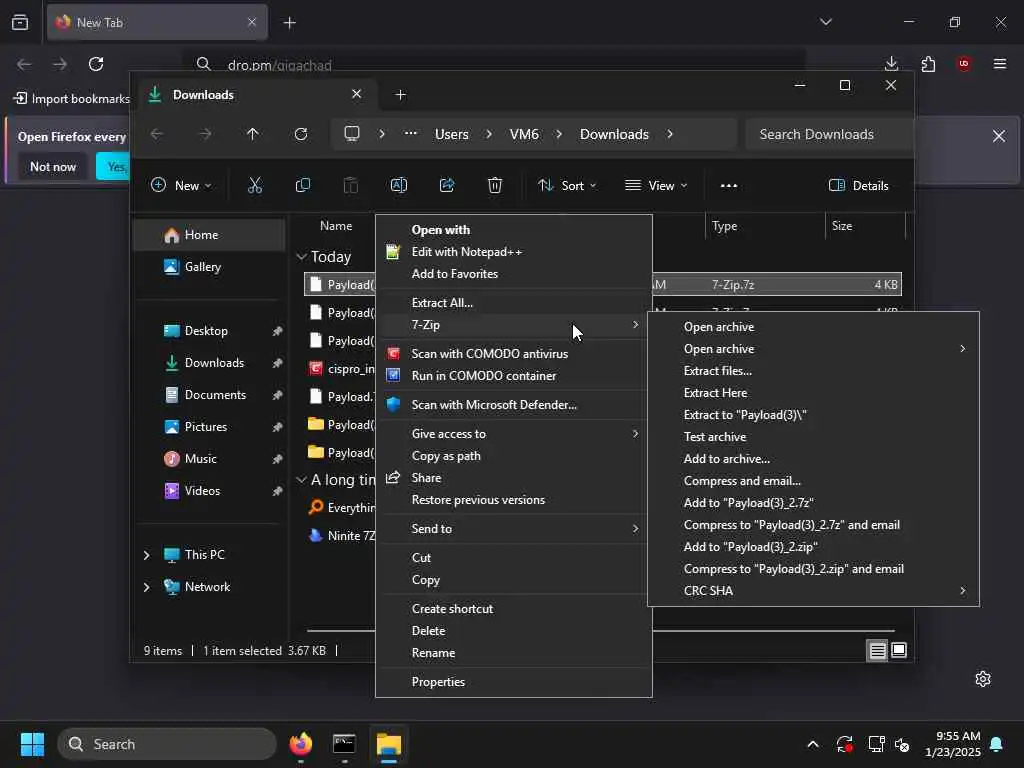Select Test archive in 7-Zip submenu
1024x768 pixels.
click(x=813, y=437)
